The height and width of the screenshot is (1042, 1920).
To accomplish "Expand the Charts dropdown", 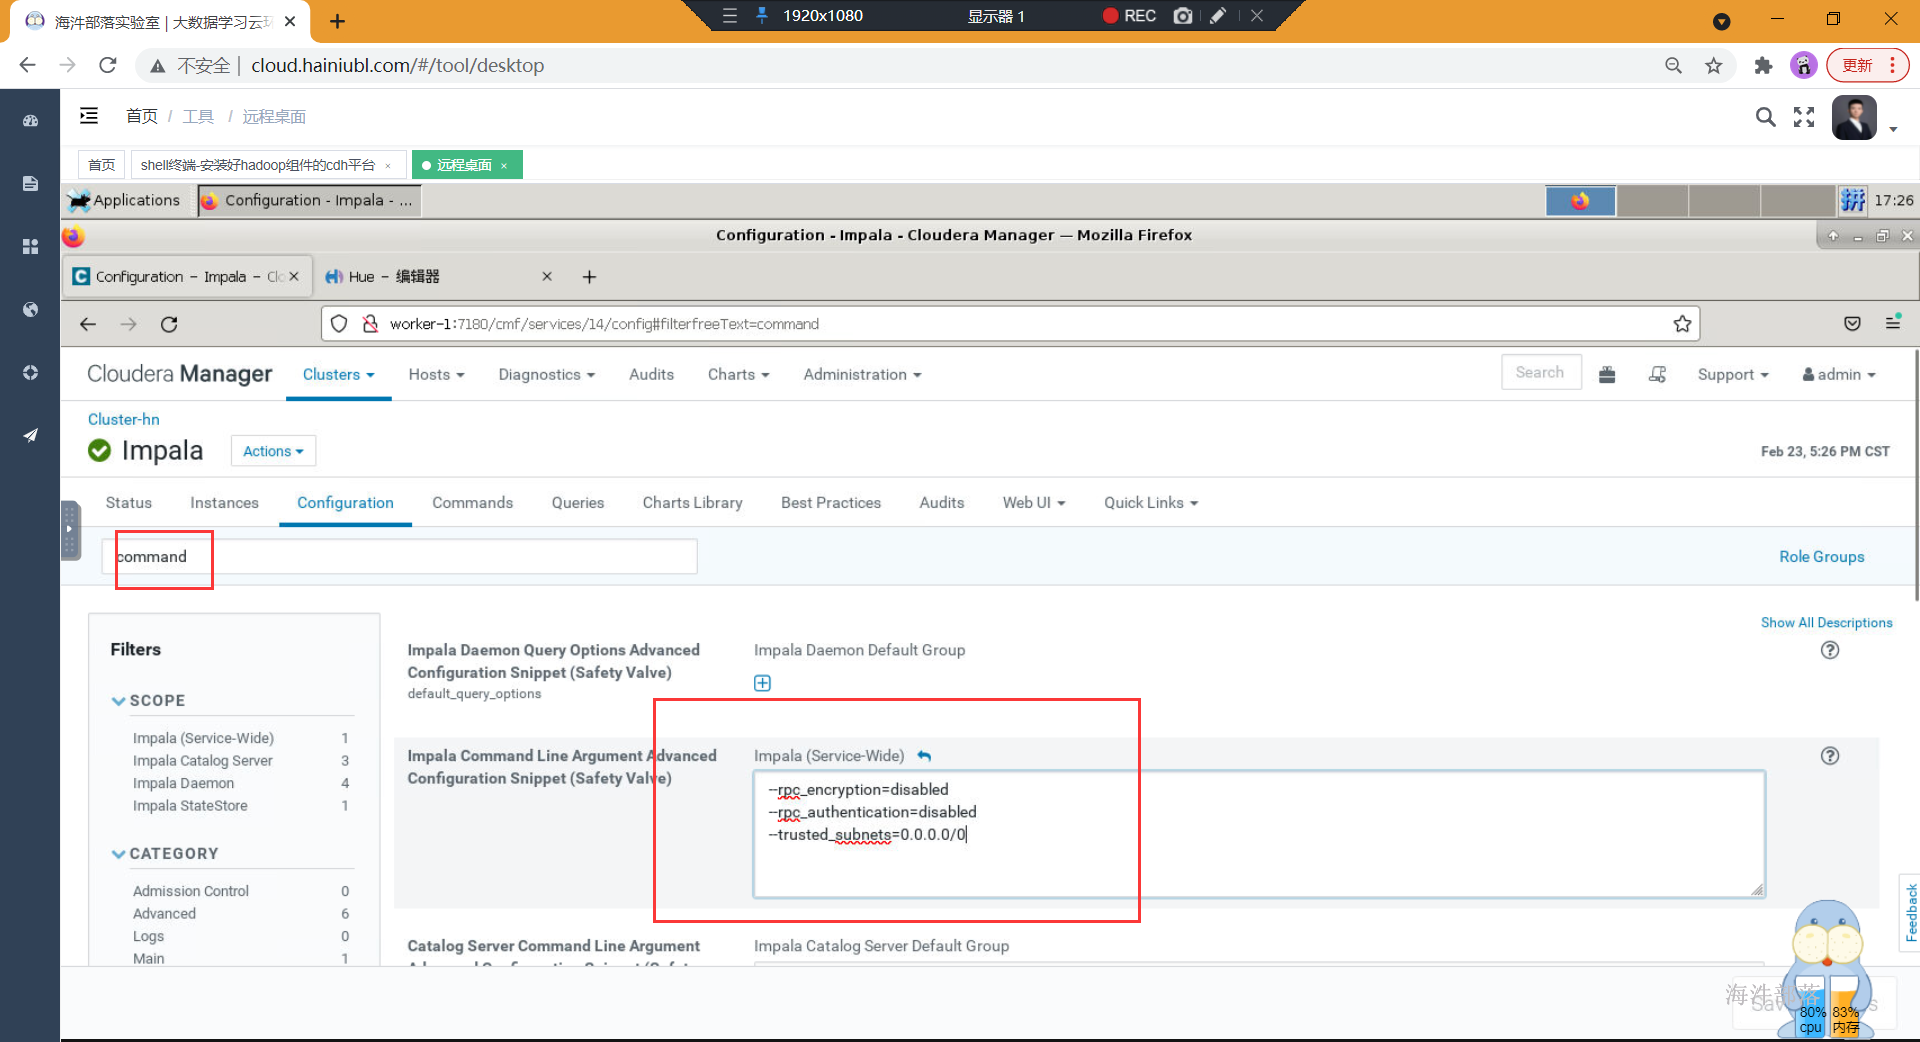I will (x=738, y=374).
